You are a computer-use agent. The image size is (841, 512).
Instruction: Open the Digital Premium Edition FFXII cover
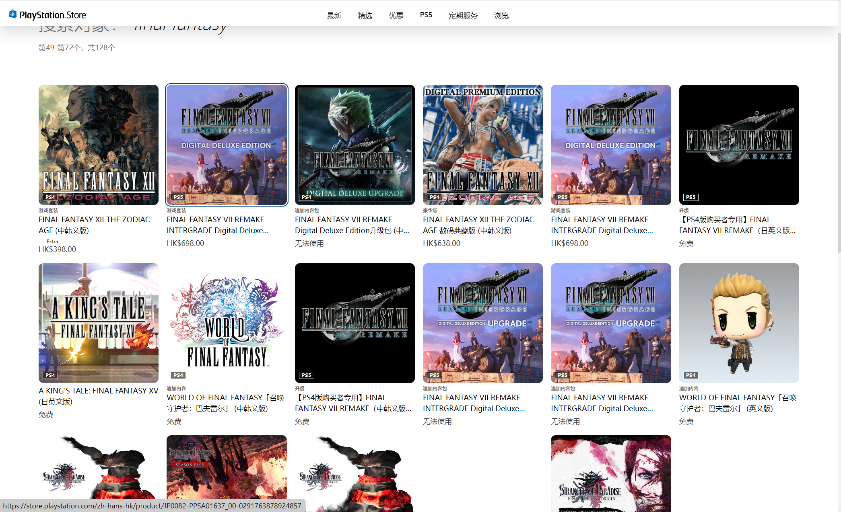pos(483,145)
